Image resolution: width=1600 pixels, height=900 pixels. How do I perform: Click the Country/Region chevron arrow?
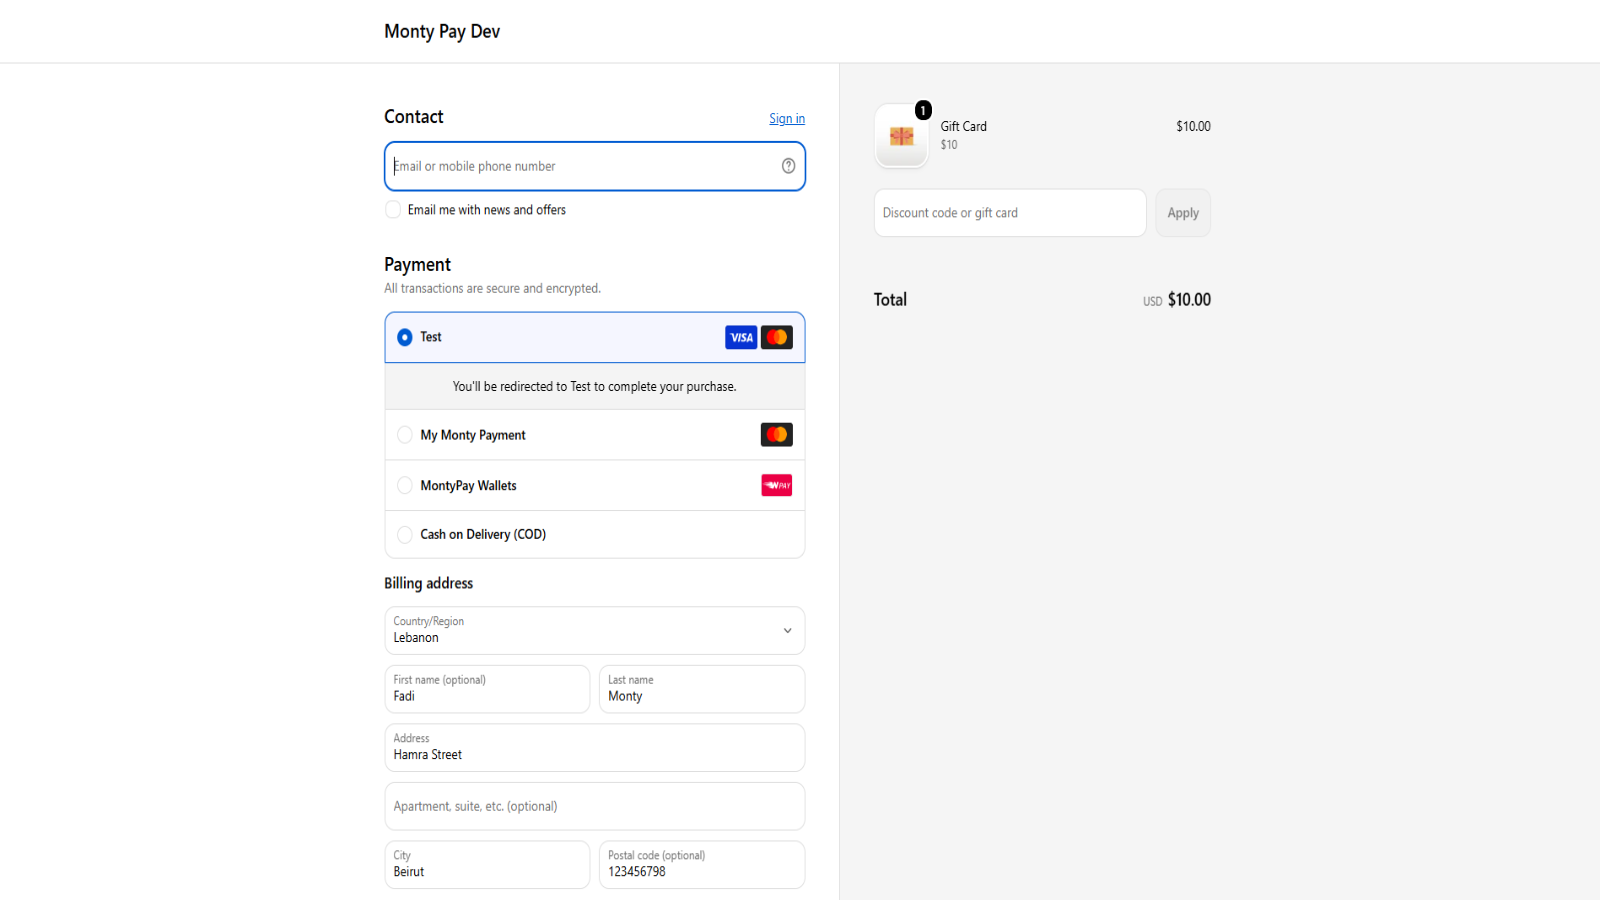pos(787,631)
